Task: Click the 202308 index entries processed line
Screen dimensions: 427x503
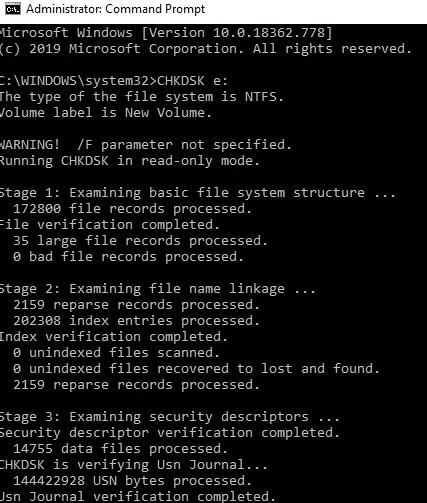Action: point(136,321)
